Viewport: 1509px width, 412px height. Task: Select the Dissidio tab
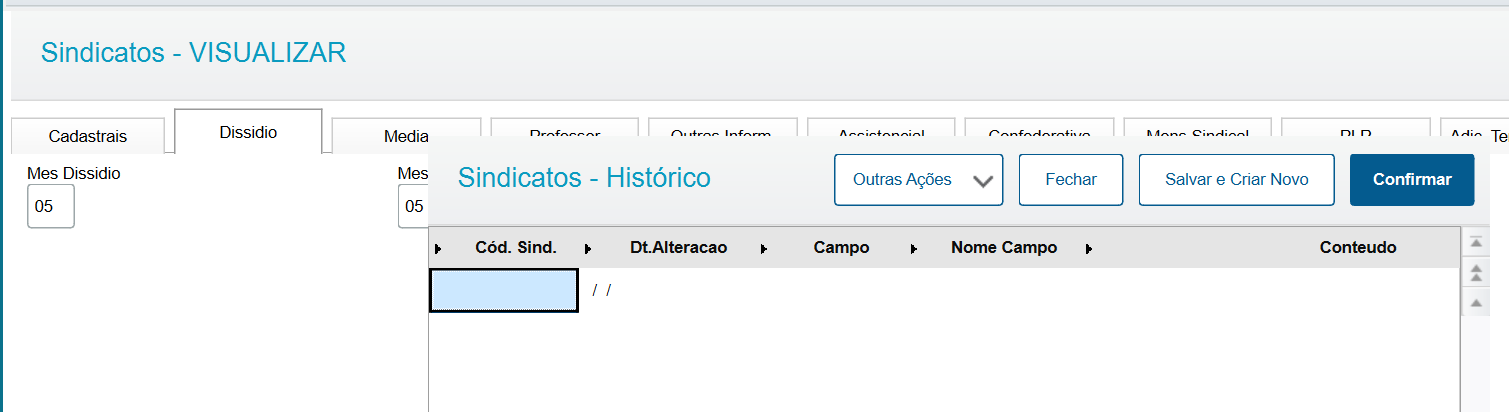point(248,132)
